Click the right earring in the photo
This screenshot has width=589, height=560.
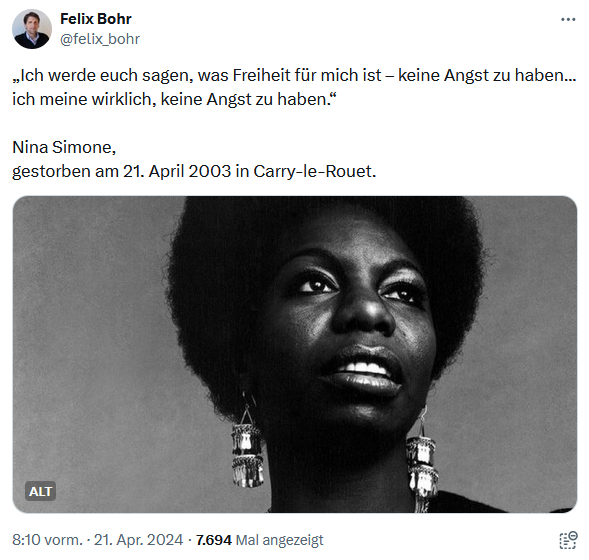[x=422, y=462]
